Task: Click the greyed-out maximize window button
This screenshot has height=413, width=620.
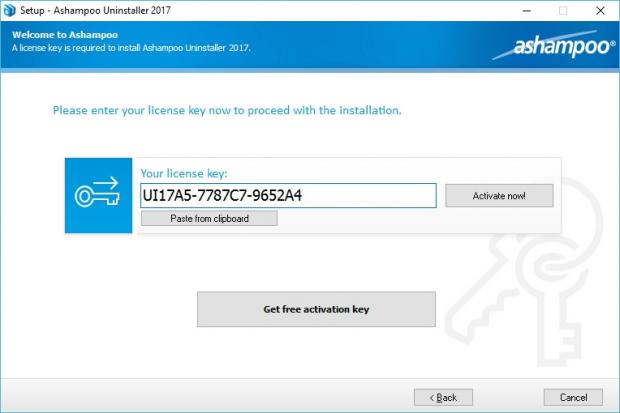Action: [563, 10]
